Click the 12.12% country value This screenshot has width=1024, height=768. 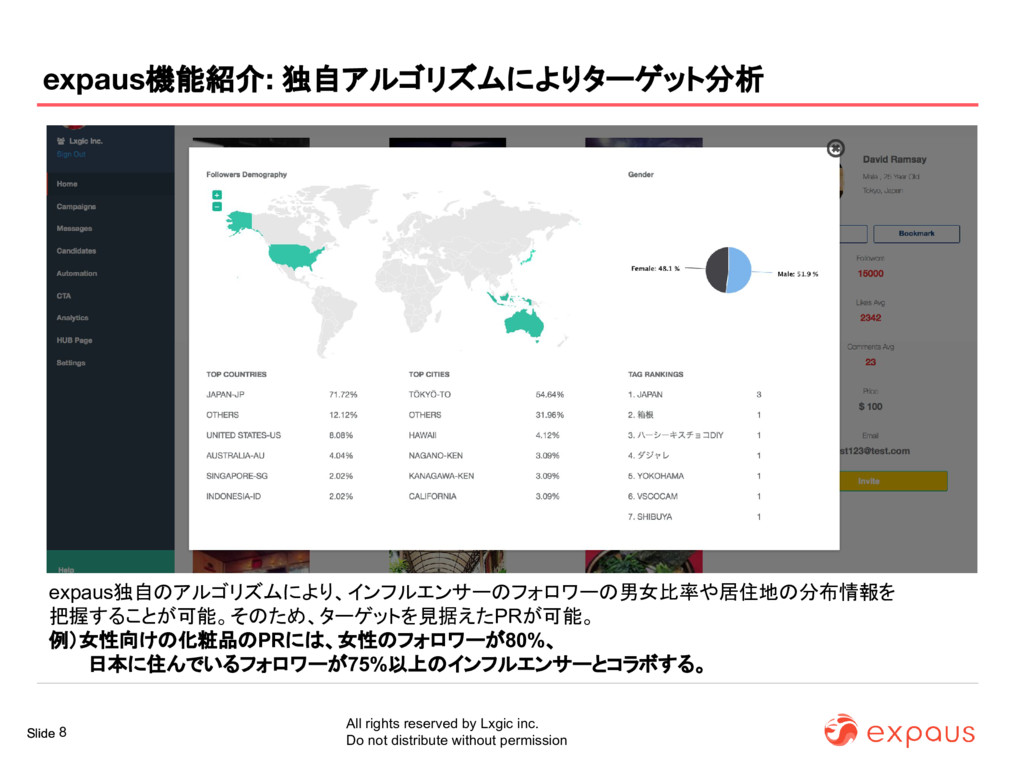pos(343,415)
